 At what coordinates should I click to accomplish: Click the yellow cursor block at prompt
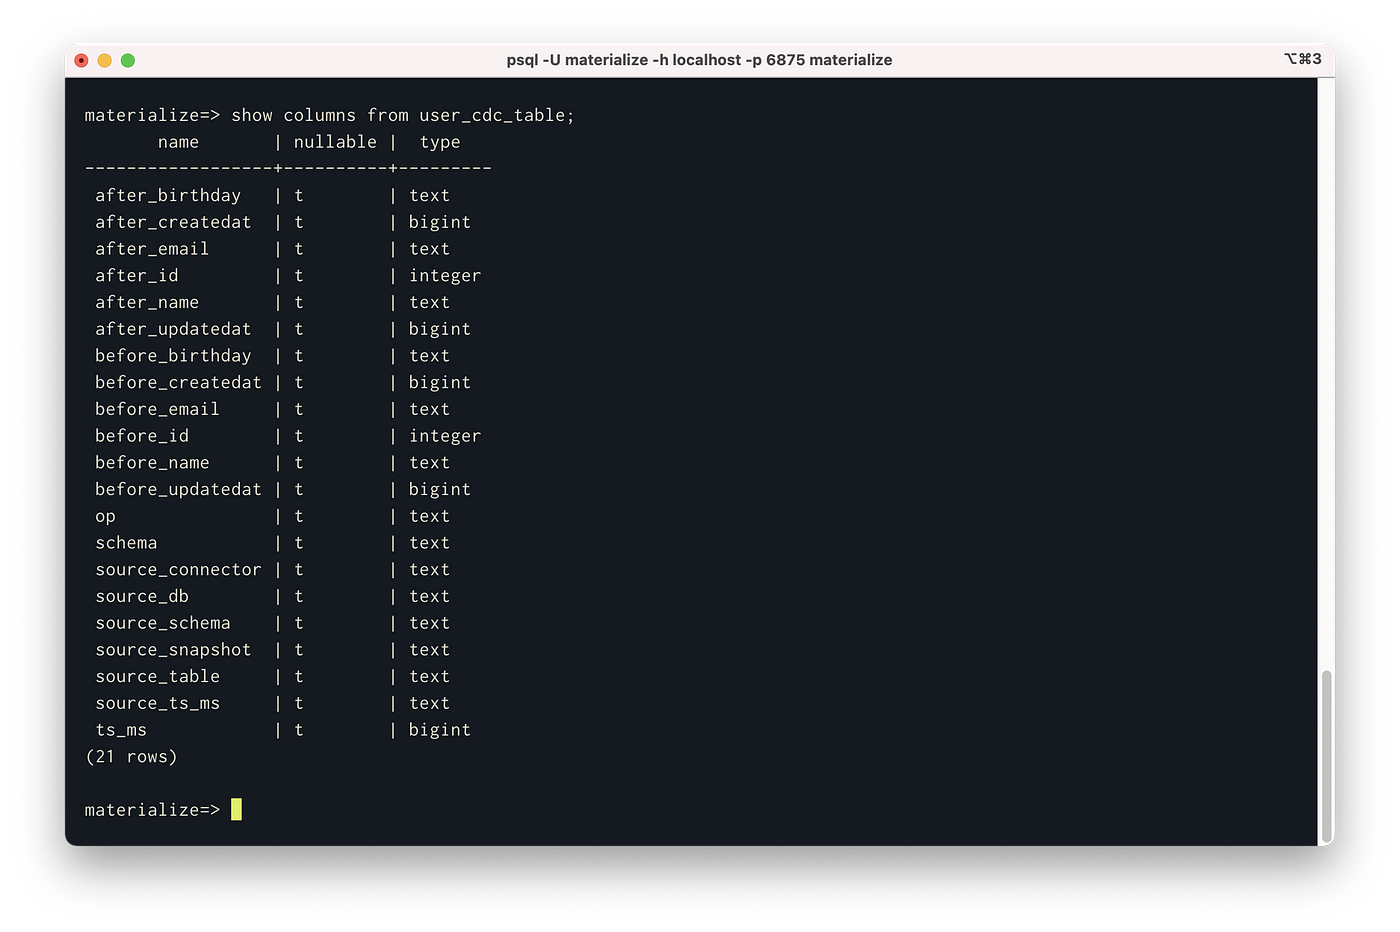tap(236, 810)
